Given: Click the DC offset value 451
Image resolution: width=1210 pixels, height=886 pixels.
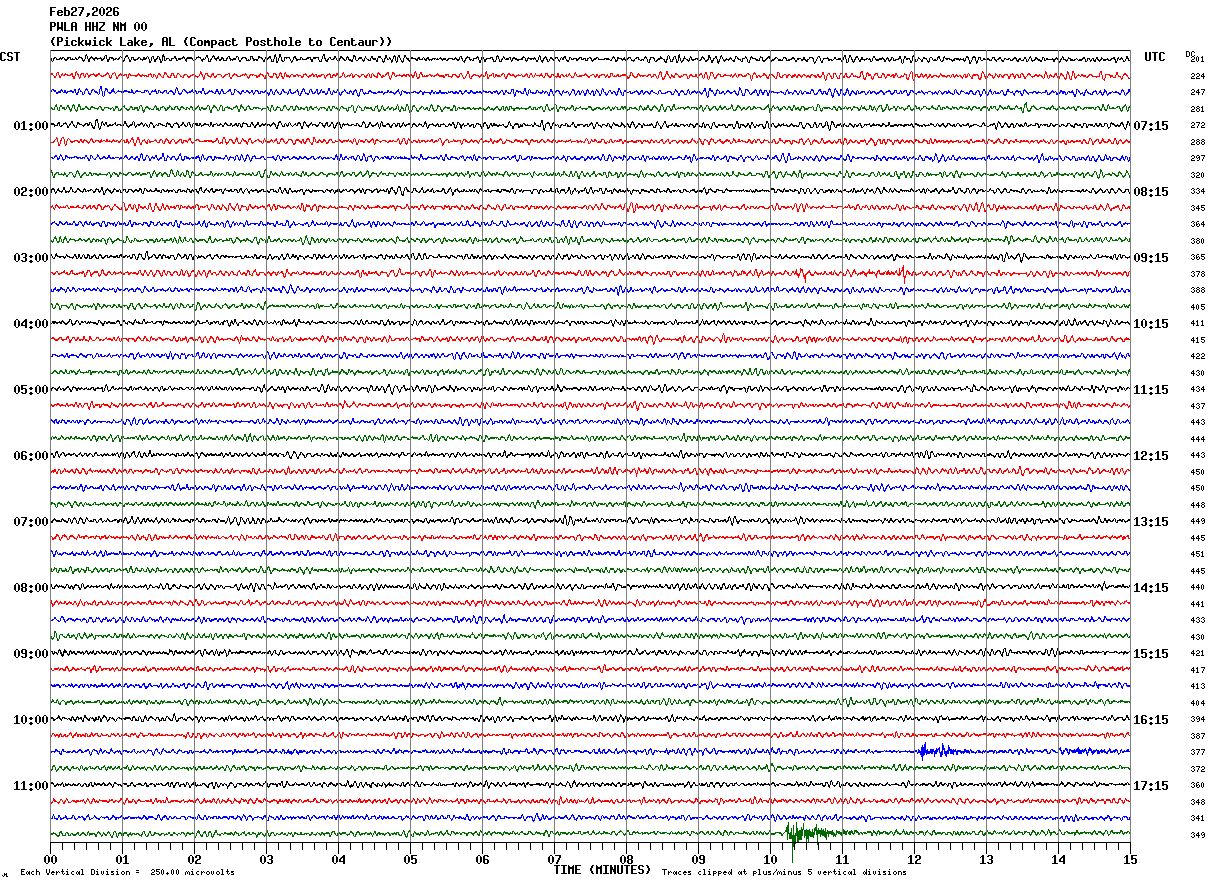Looking at the screenshot, I should tap(1197, 555).
